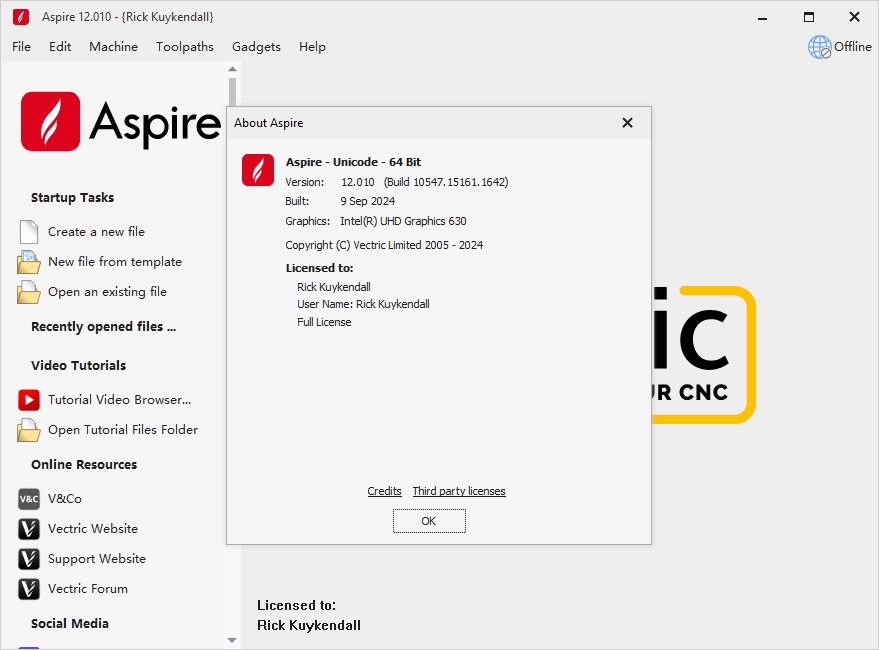This screenshot has height=650, width=879.
Task: Open the Gadgets menu
Action: 256,47
